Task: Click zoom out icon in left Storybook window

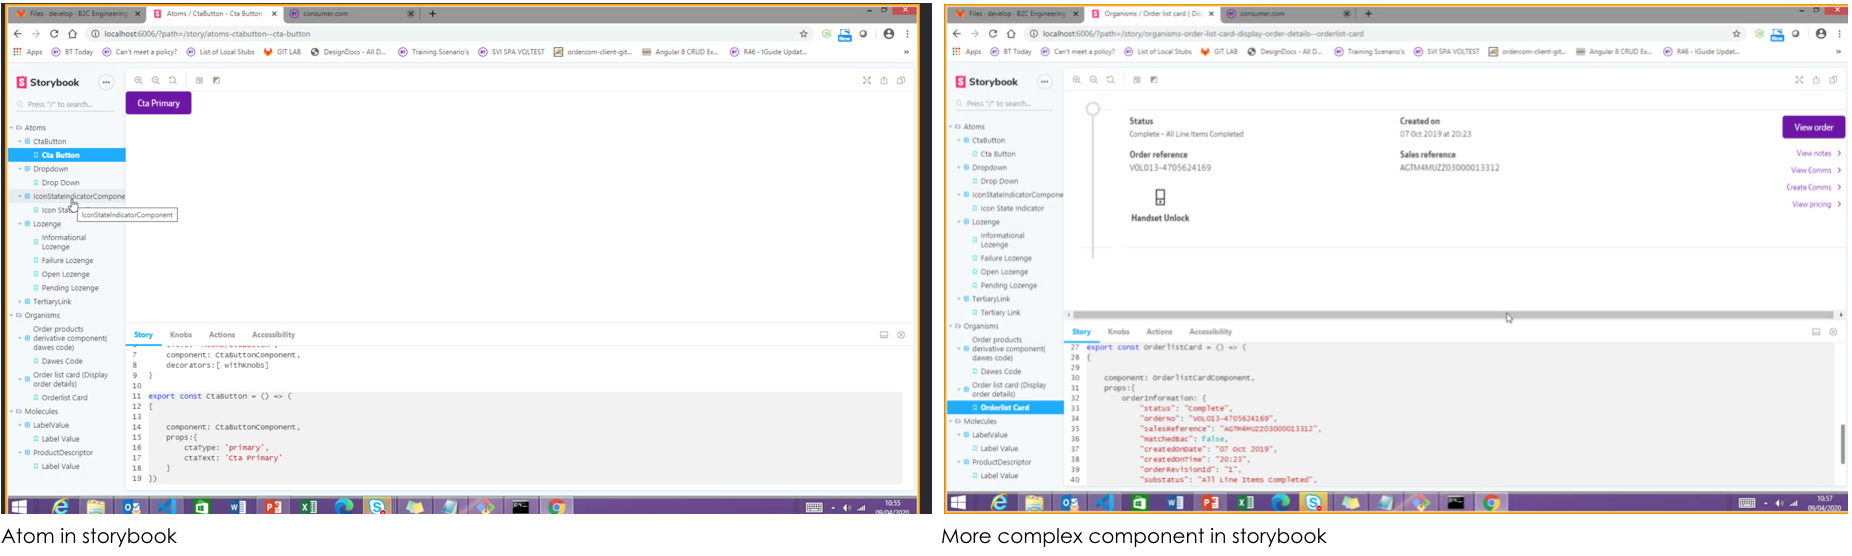Action: (155, 80)
